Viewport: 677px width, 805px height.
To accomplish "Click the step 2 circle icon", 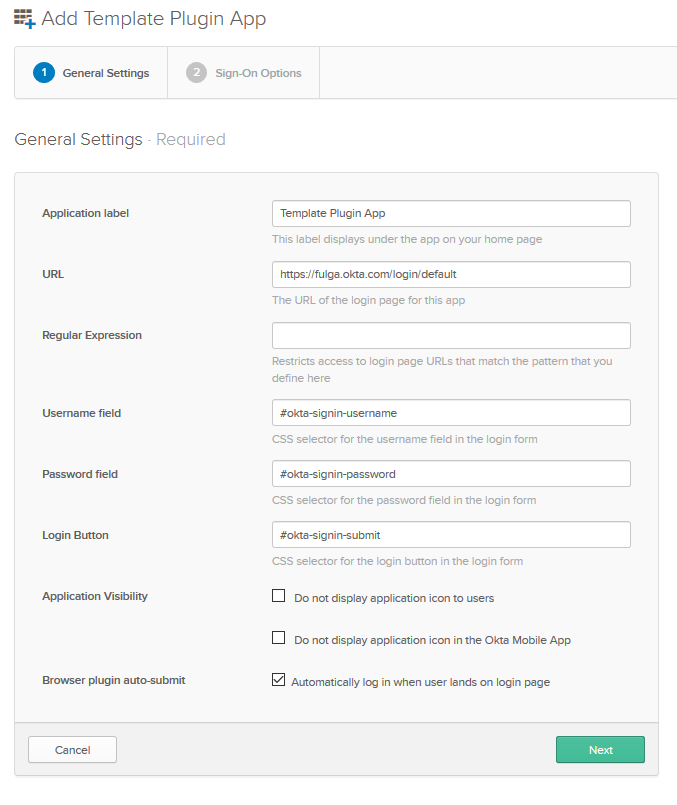I will [196, 73].
